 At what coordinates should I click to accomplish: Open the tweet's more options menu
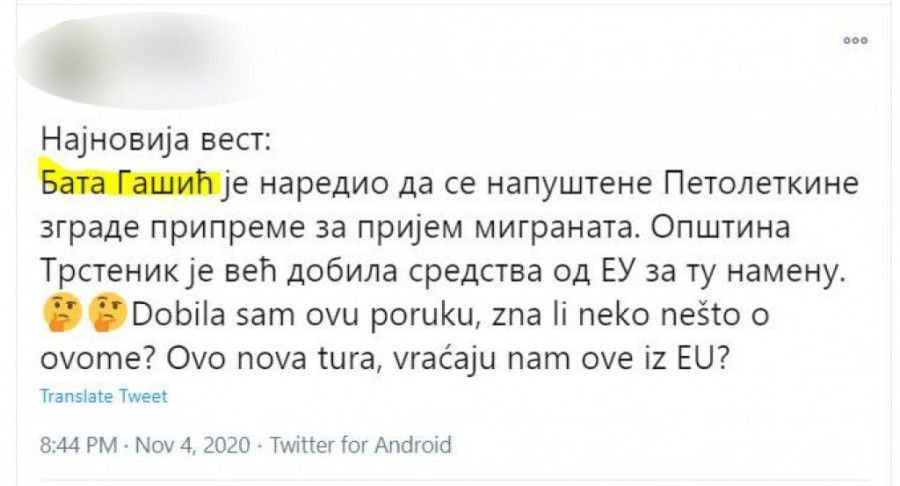[854, 40]
